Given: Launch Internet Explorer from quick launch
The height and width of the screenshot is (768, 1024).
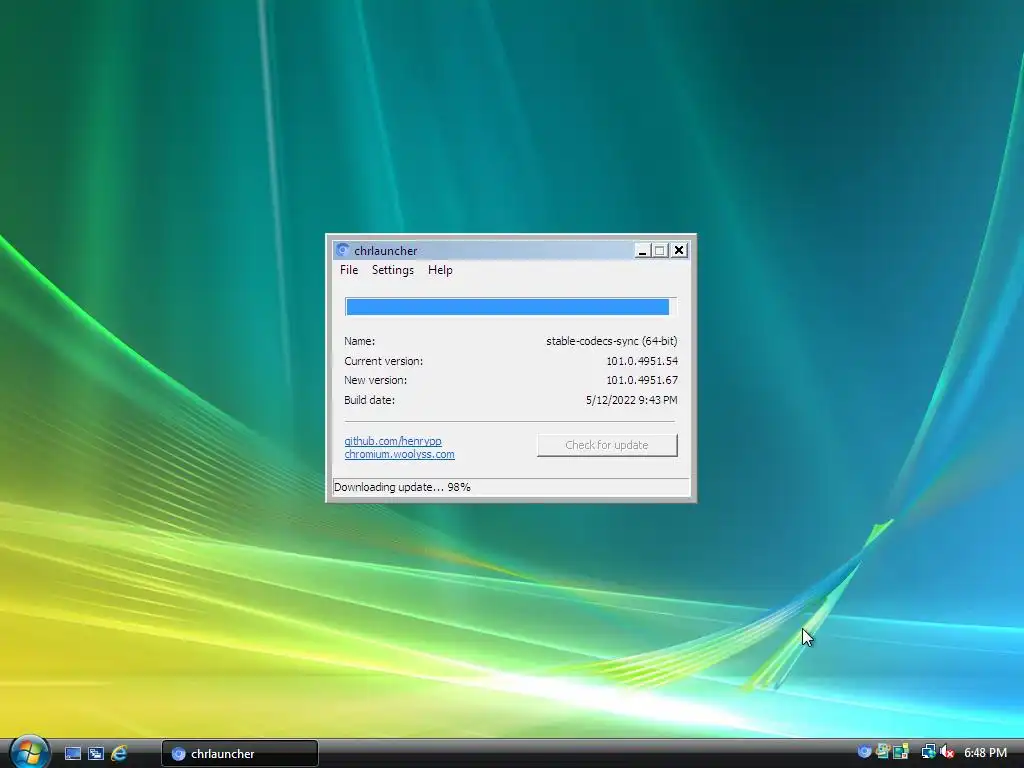Looking at the screenshot, I should point(119,753).
